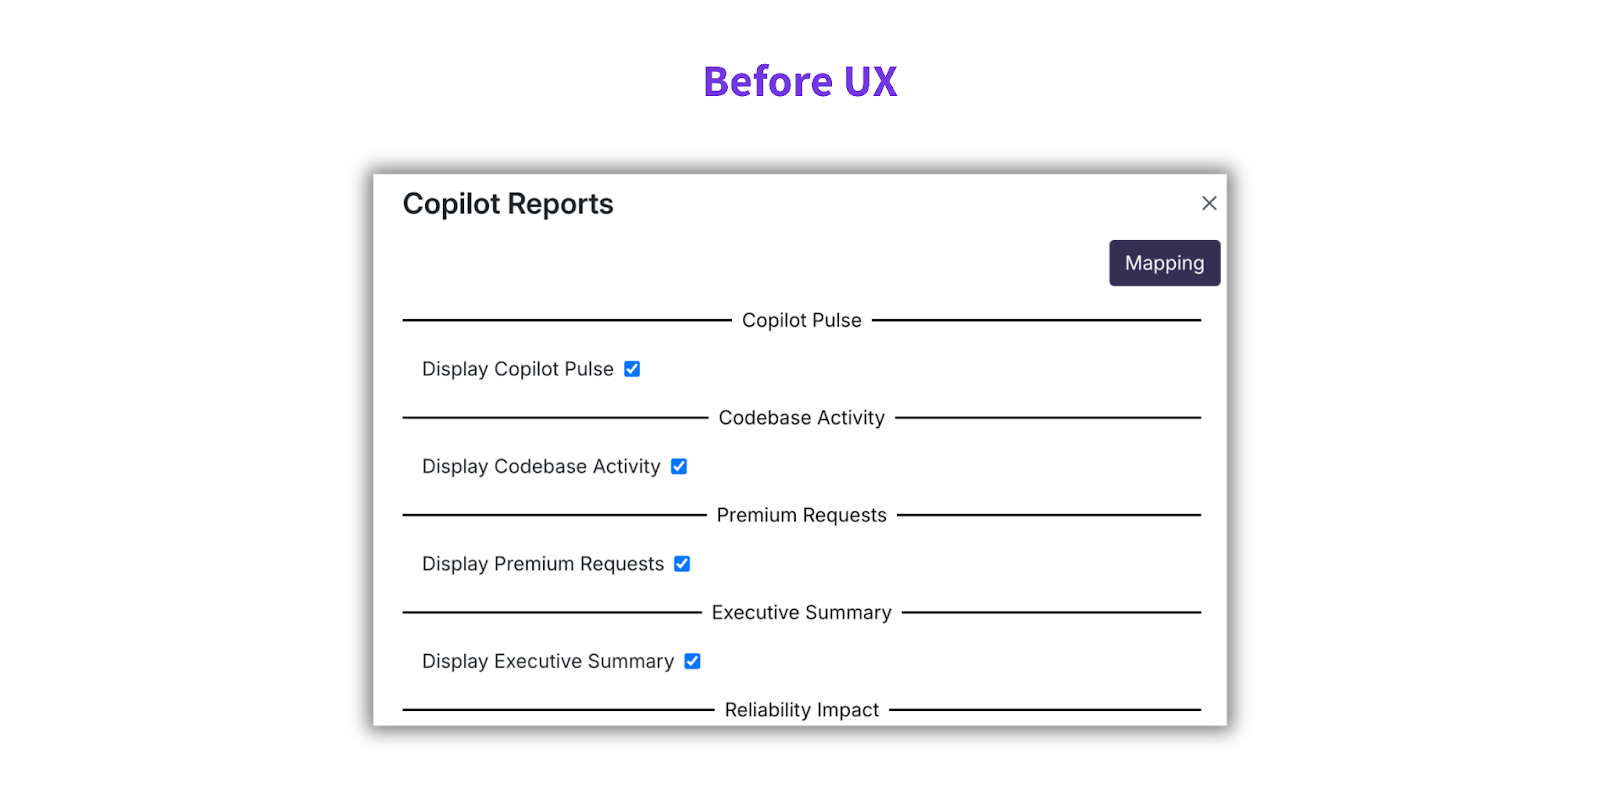Click the Mapping button
This screenshot has width=1600, height=800.
tap(1164, 263)
